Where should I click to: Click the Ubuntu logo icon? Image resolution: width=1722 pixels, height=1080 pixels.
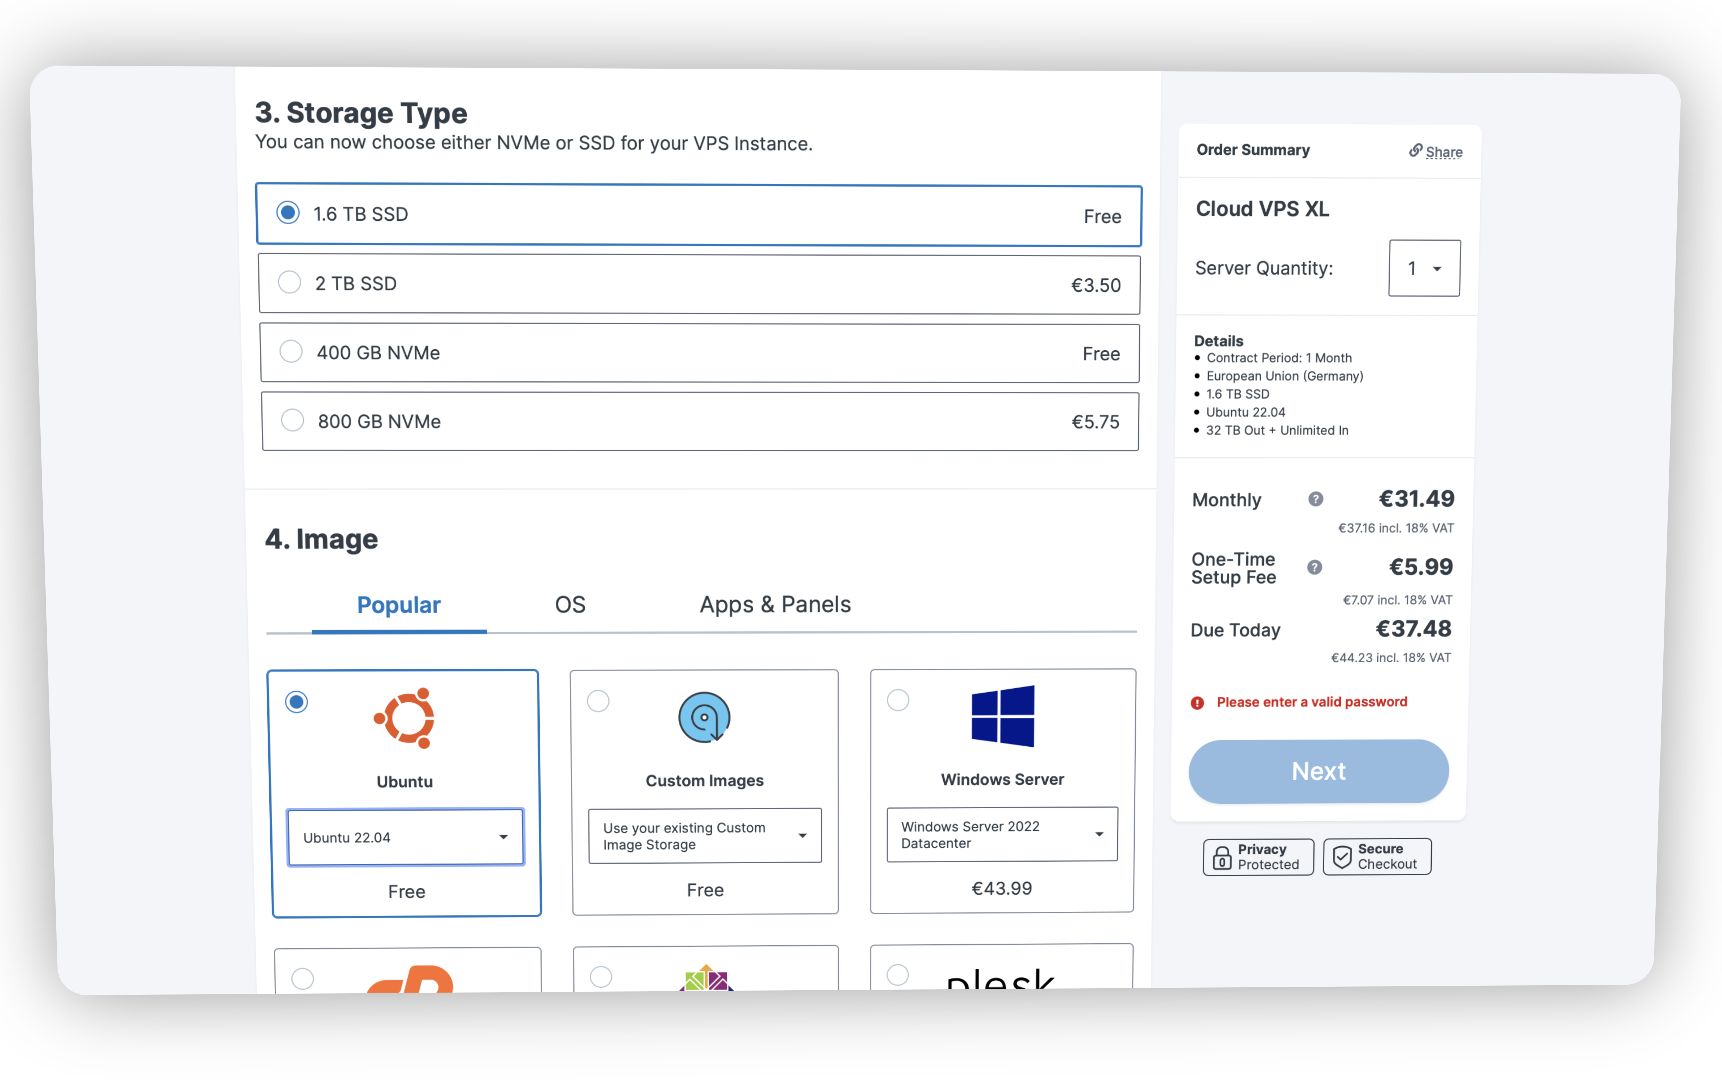point(405,718)
